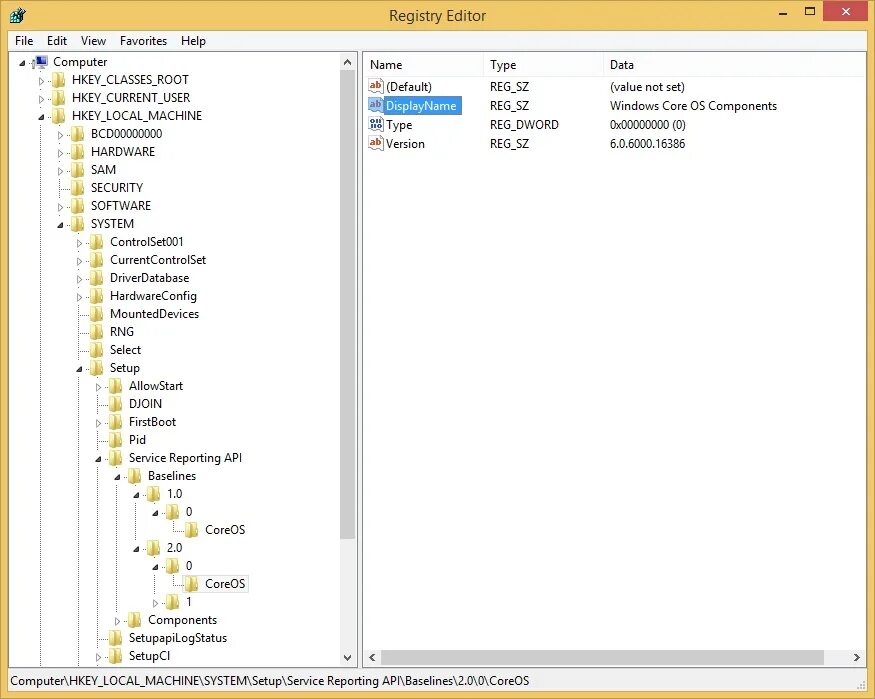Expand the SetupCl key
Image resolution: width=875 pixels, height=699 pixels.
pyautogui.click(x=98, y=657)
